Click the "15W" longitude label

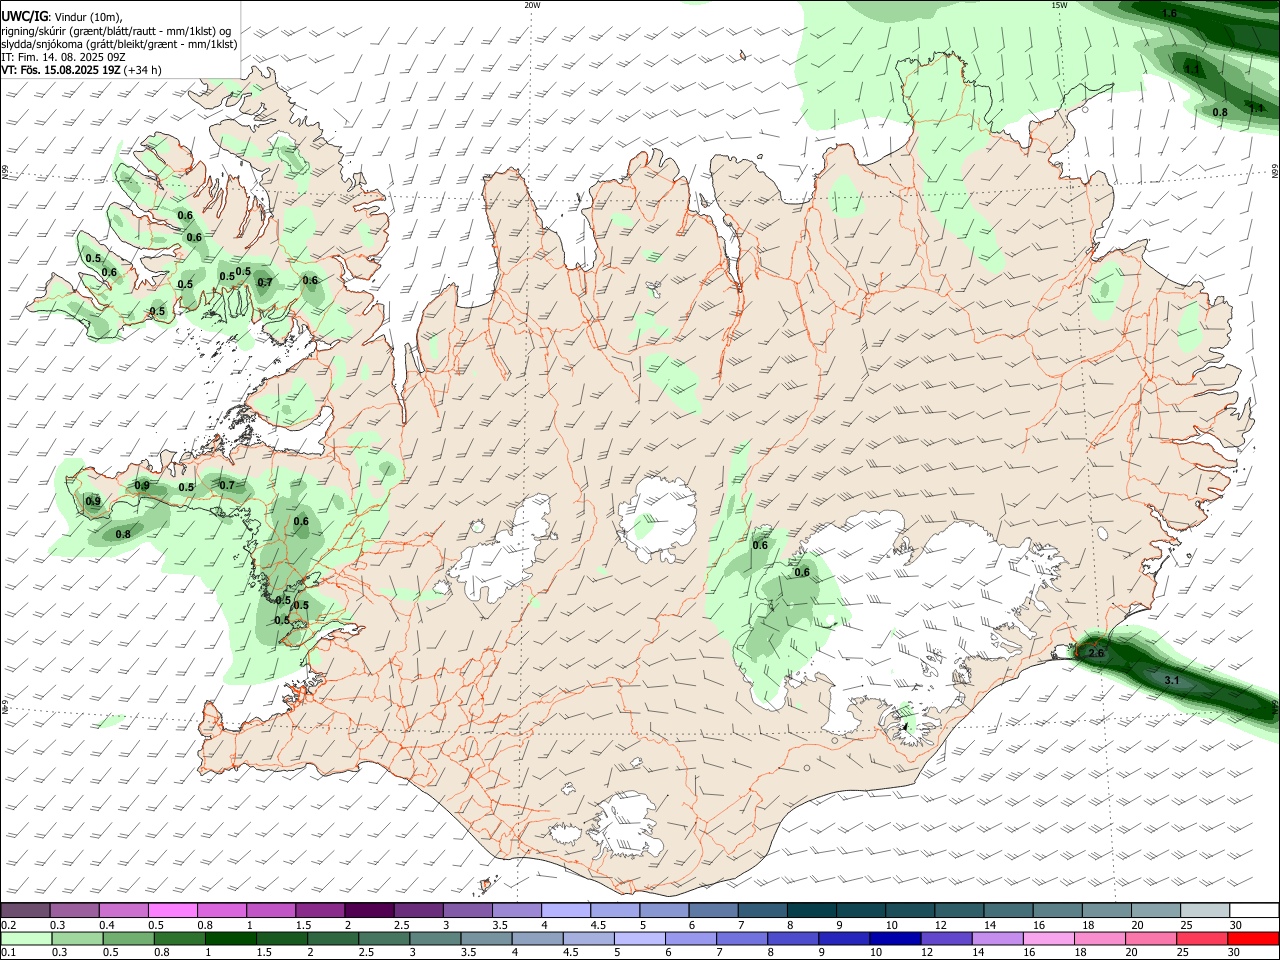point(1058,5)
